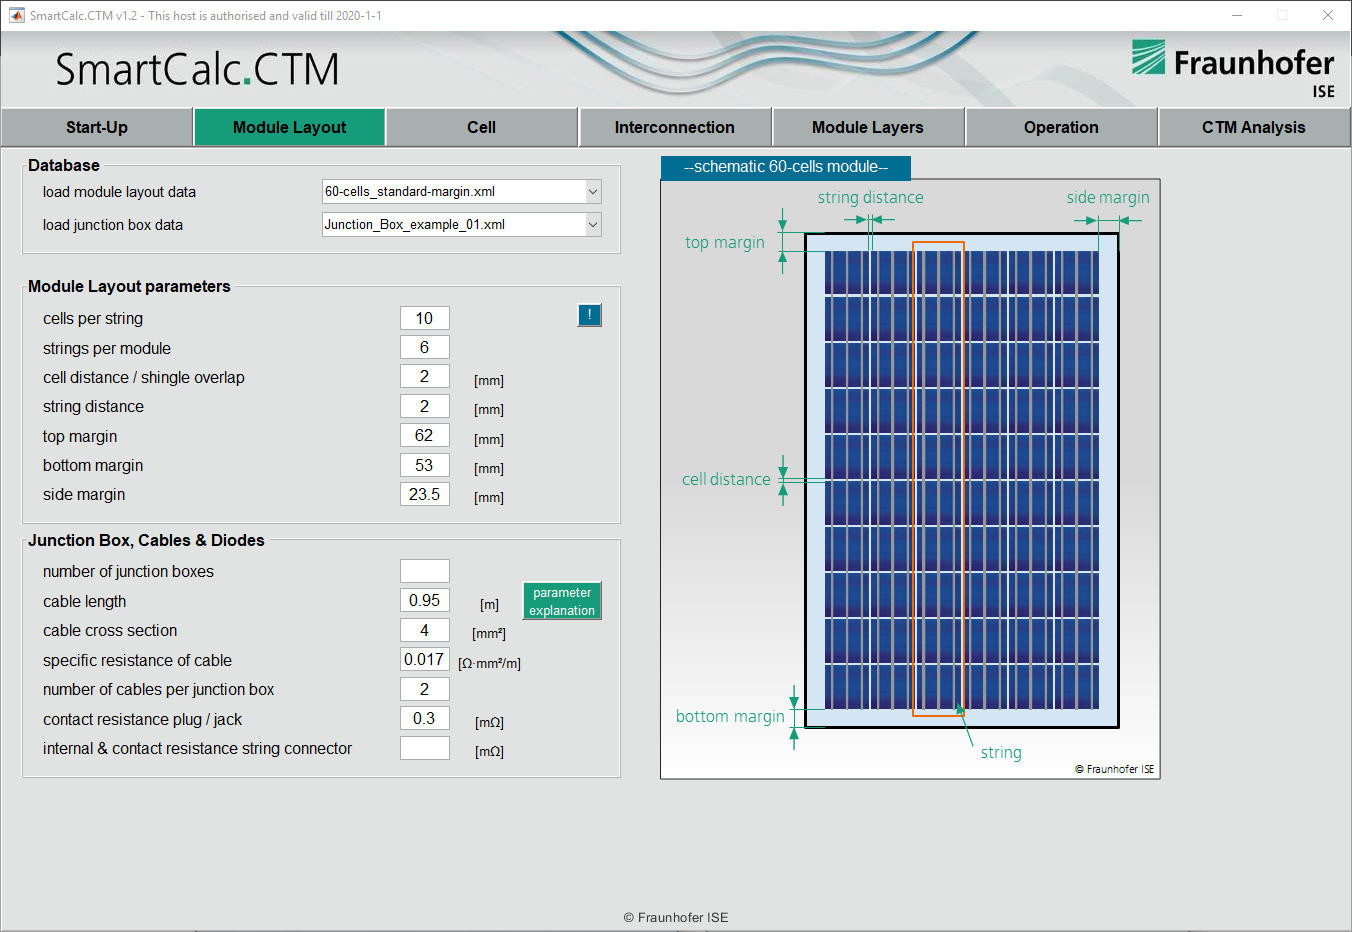Screen dimensions: 1352x932
Task: Click the 'Database' section heading
Action: coord(64,165)
